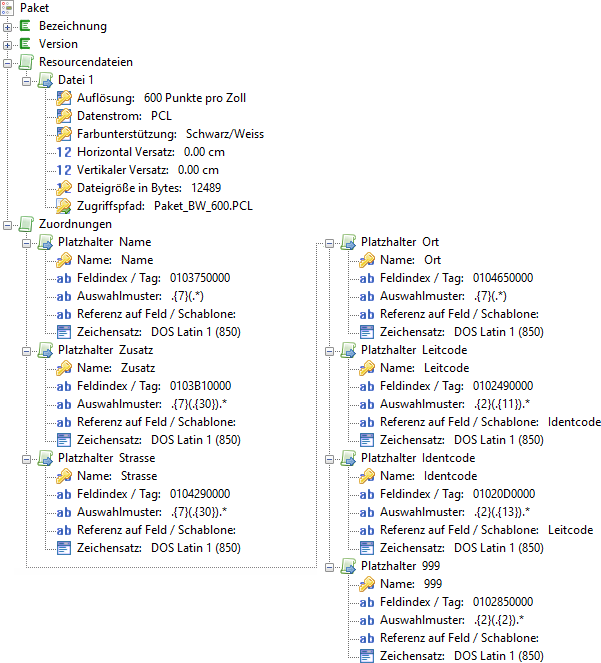Expand the Bezeichnung tree node
The image size is (601, 663).
(x=9, y=26)
